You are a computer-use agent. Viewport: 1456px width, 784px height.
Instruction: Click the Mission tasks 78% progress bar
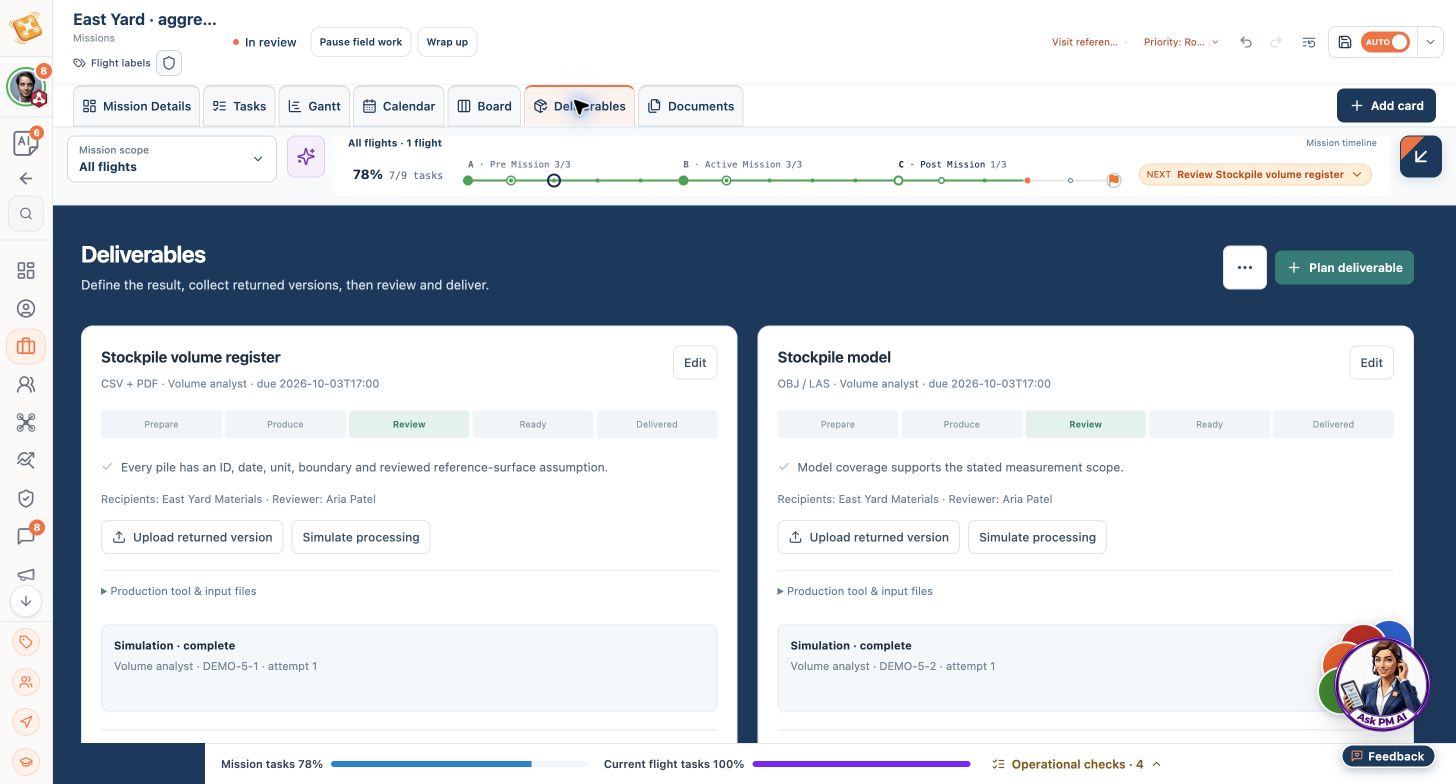tap(461, 764)
